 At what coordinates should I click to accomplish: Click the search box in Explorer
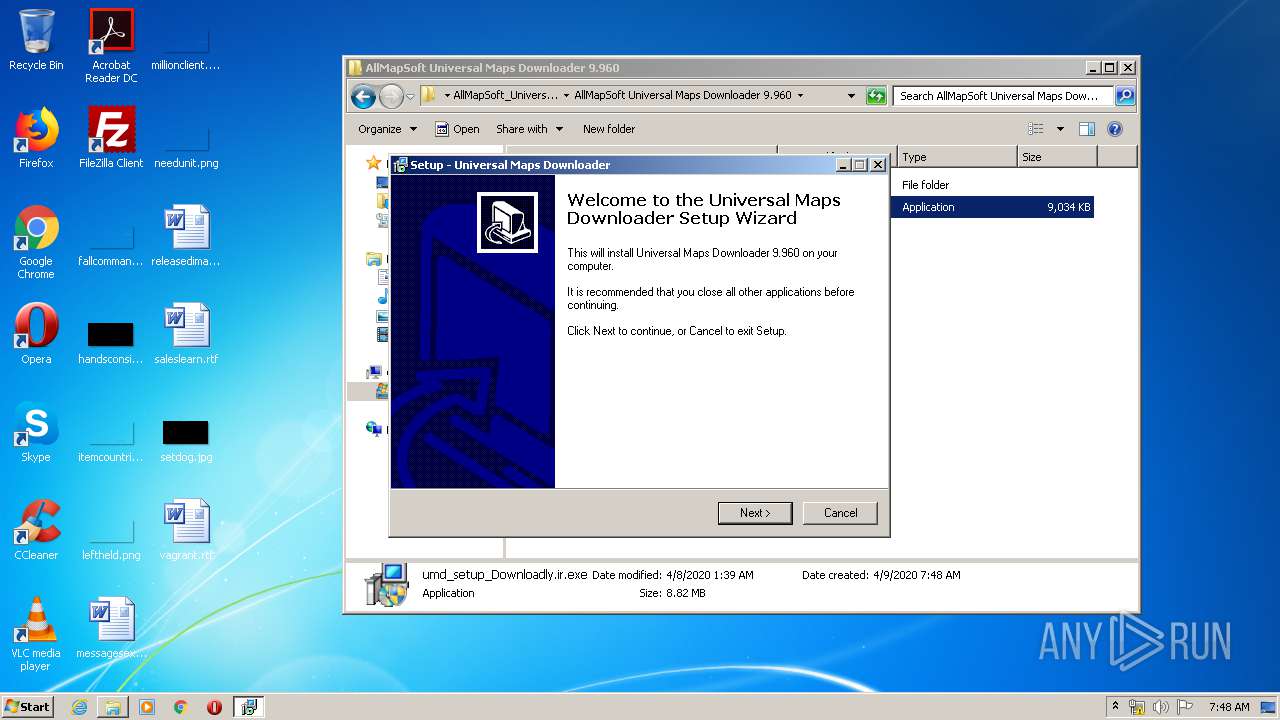point(1003,96)
